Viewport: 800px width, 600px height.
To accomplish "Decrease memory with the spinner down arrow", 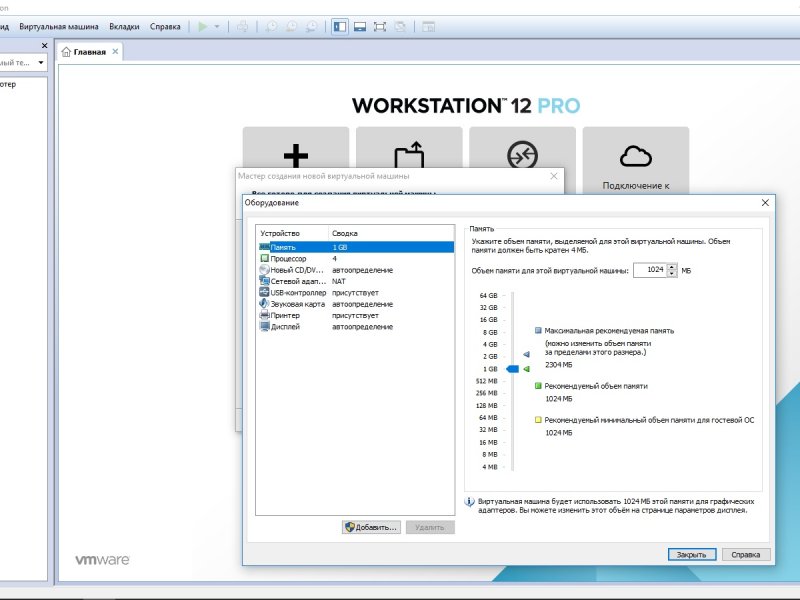I will coord(672,273).
